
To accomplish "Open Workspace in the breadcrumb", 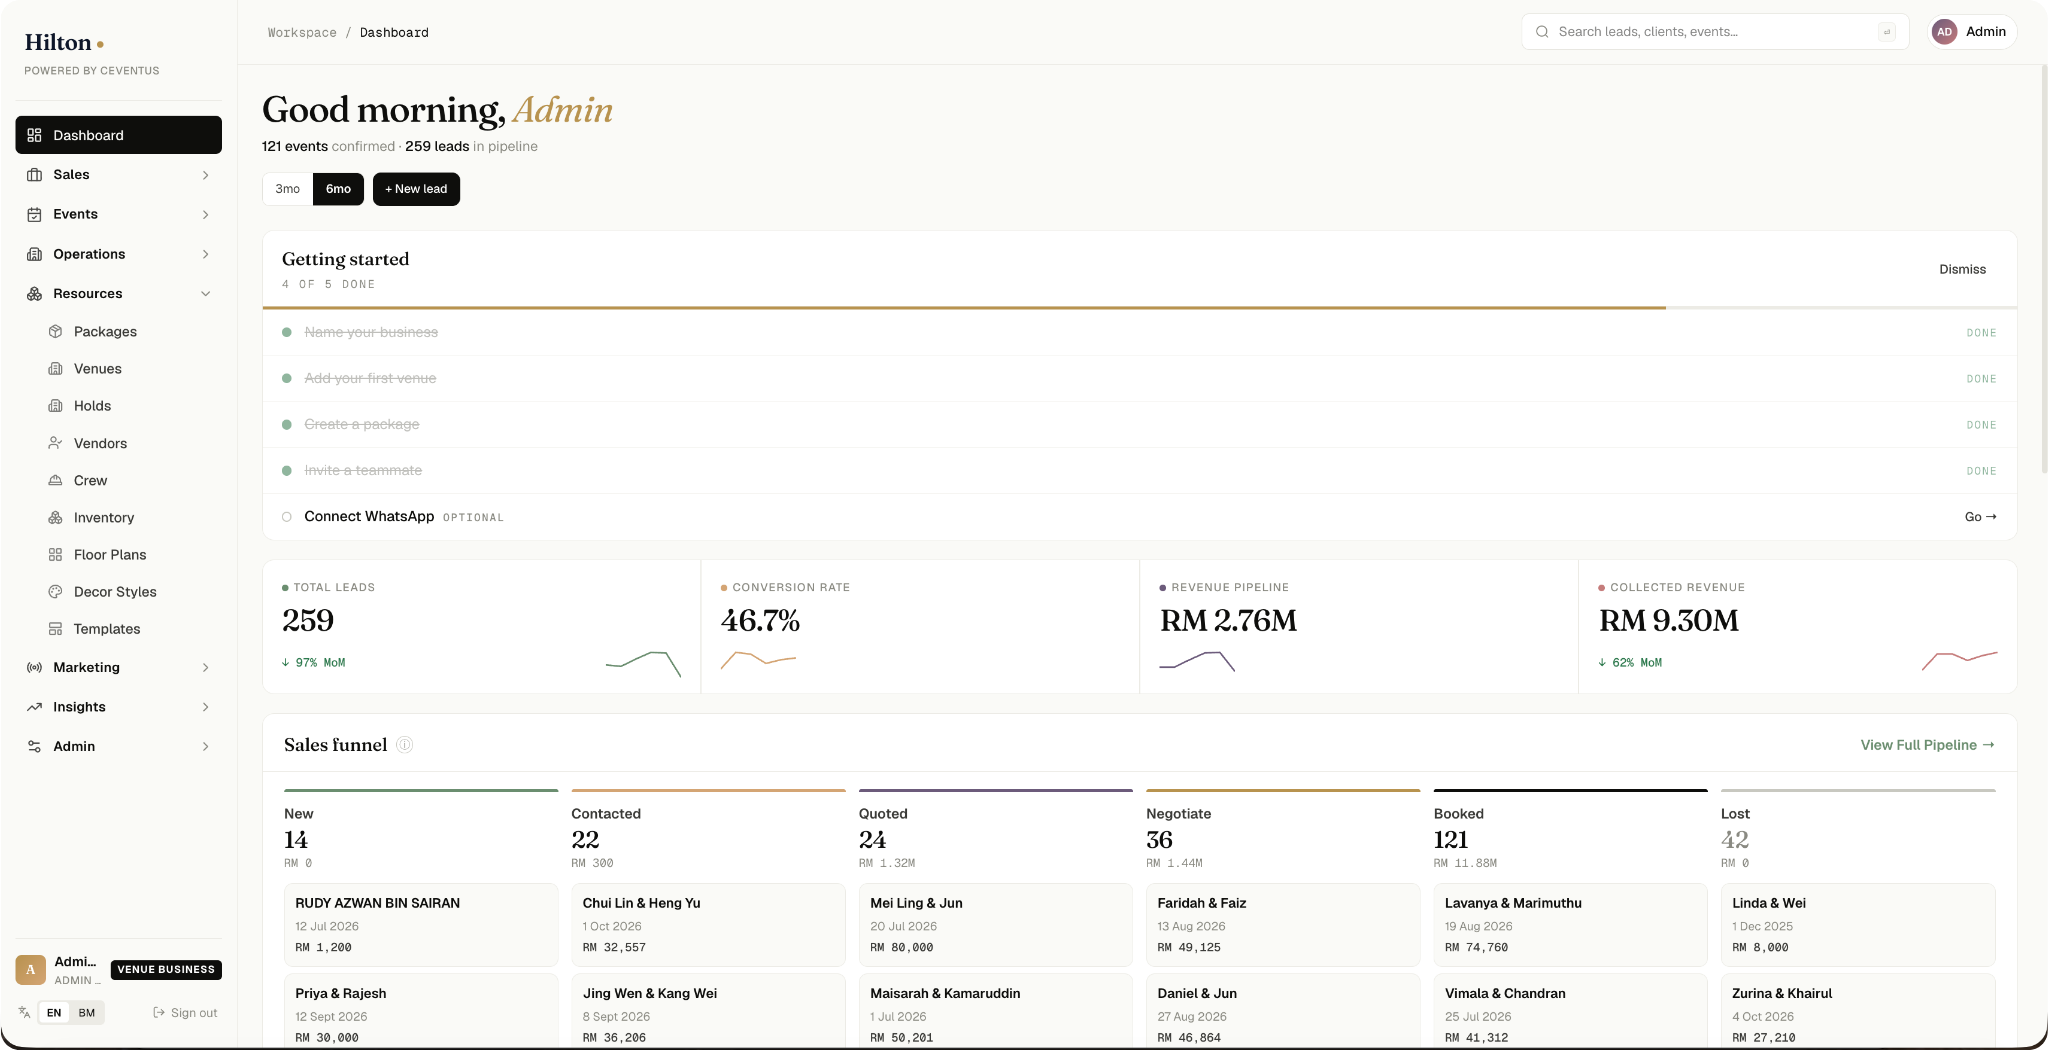I will click(x=302, y=33).
